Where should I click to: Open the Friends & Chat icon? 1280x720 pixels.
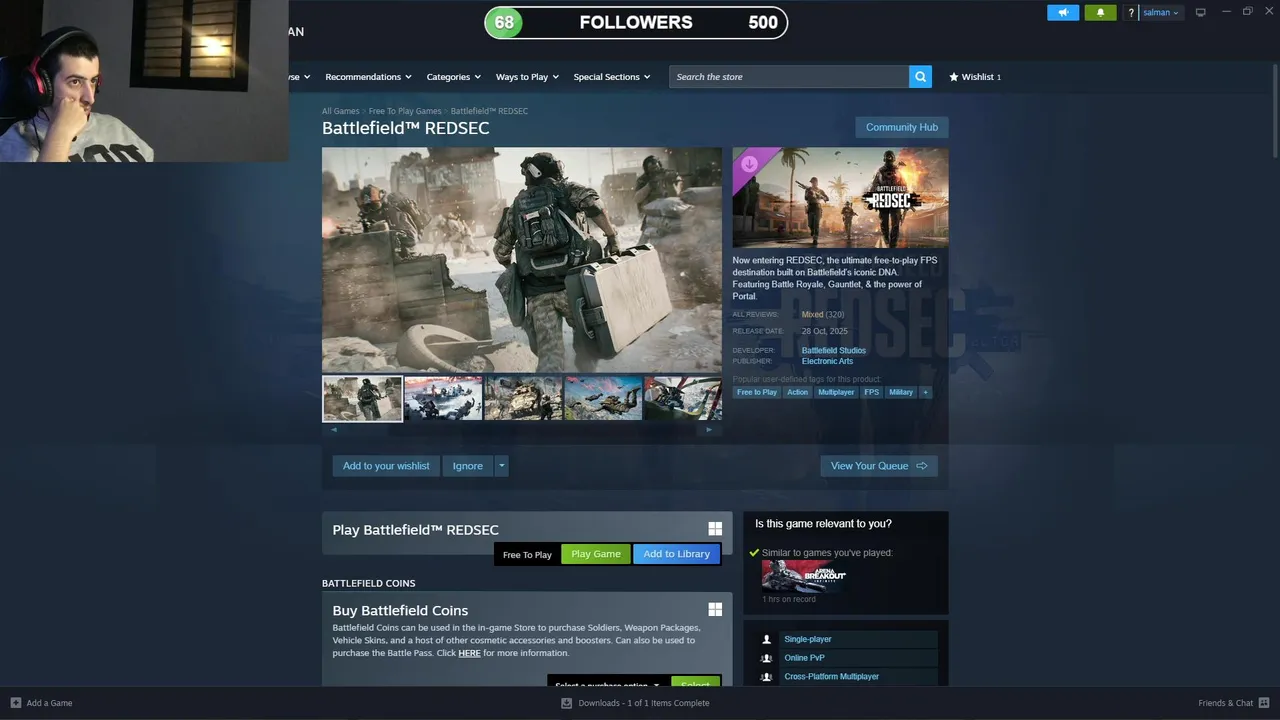click(1264, 703)
